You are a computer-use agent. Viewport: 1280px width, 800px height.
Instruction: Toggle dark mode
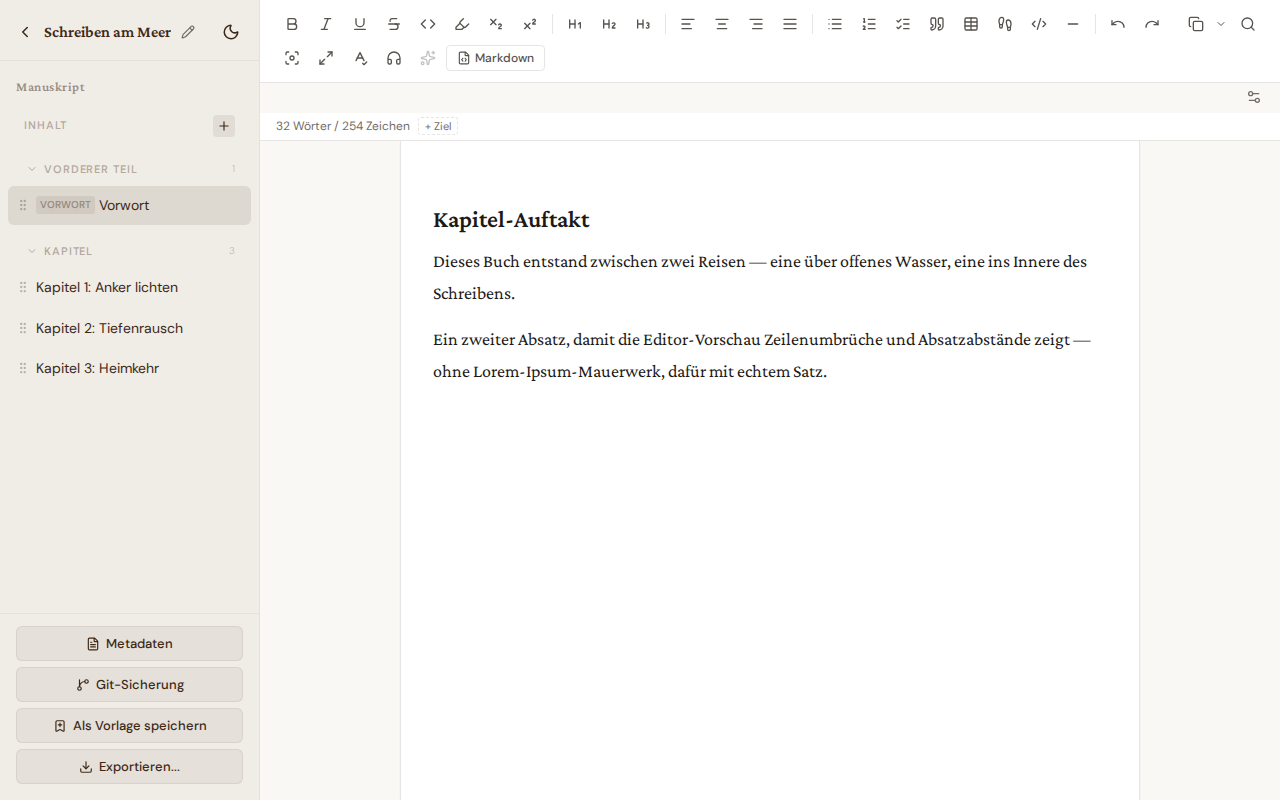(231, 32)
